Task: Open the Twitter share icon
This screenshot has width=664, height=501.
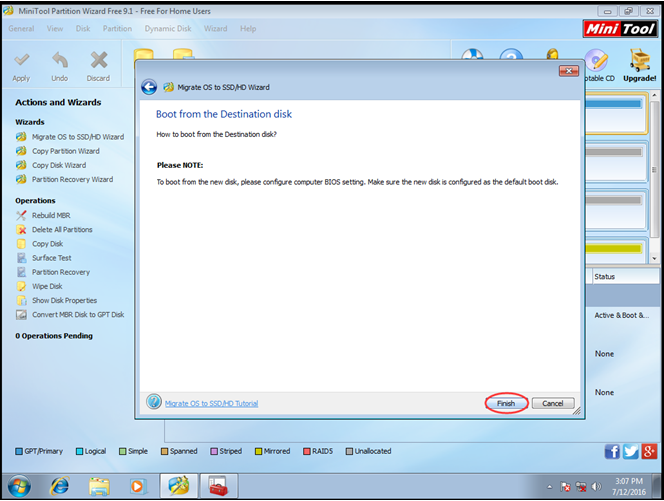Action: pos(631,451)
